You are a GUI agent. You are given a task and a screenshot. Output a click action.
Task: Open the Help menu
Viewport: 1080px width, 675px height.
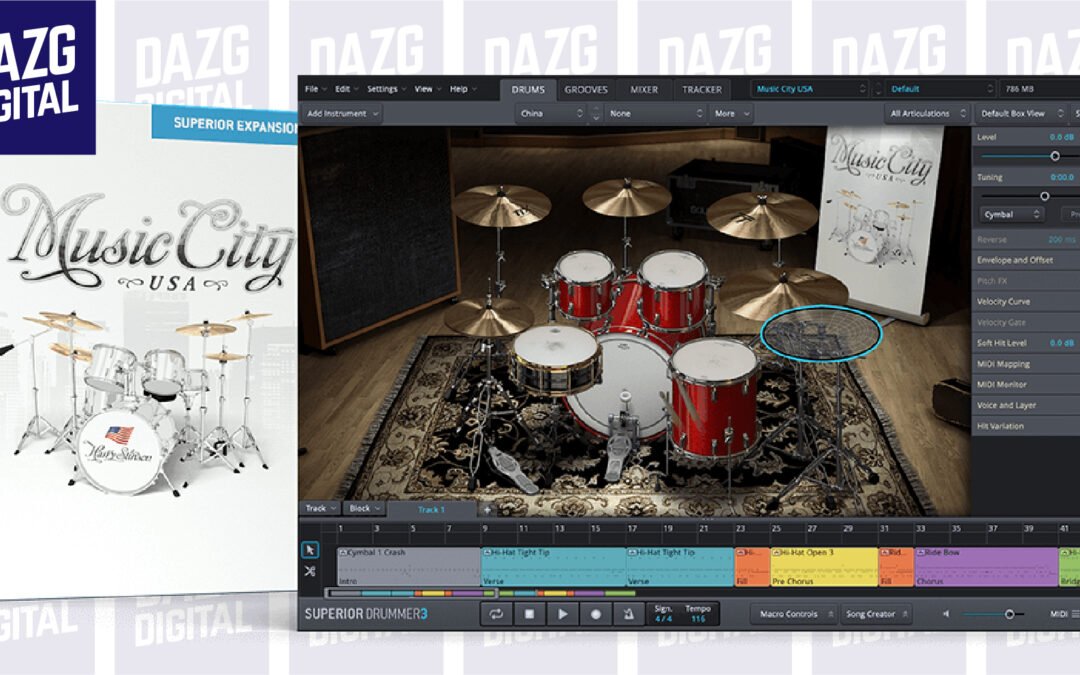coord(463,89)
